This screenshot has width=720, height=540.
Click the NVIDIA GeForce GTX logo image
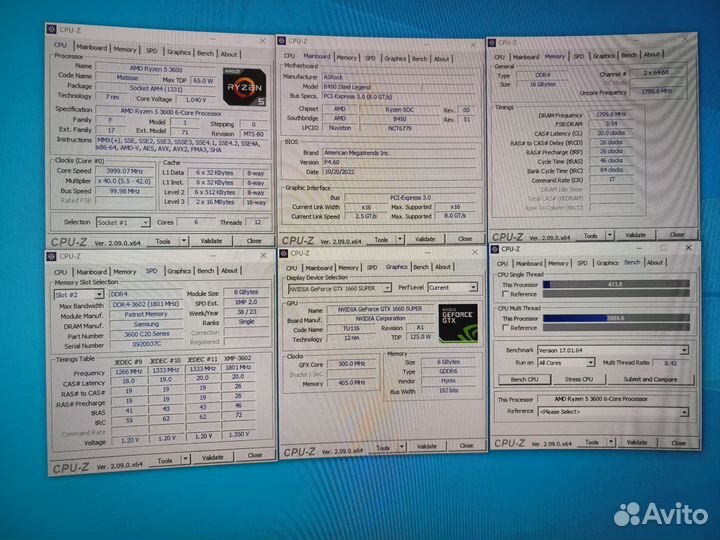click(458, 323)
